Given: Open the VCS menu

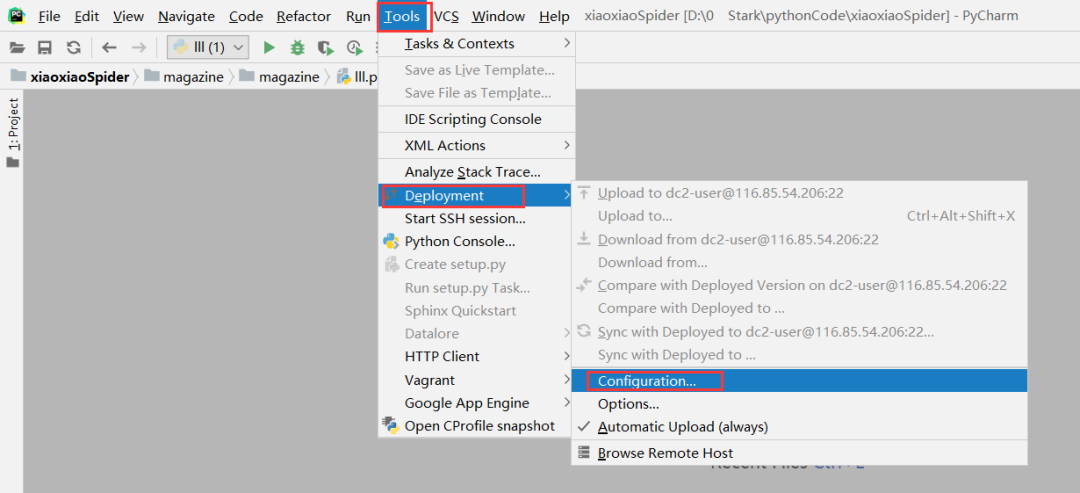Looking at the screenshot, I should click(x=446, y=17).
